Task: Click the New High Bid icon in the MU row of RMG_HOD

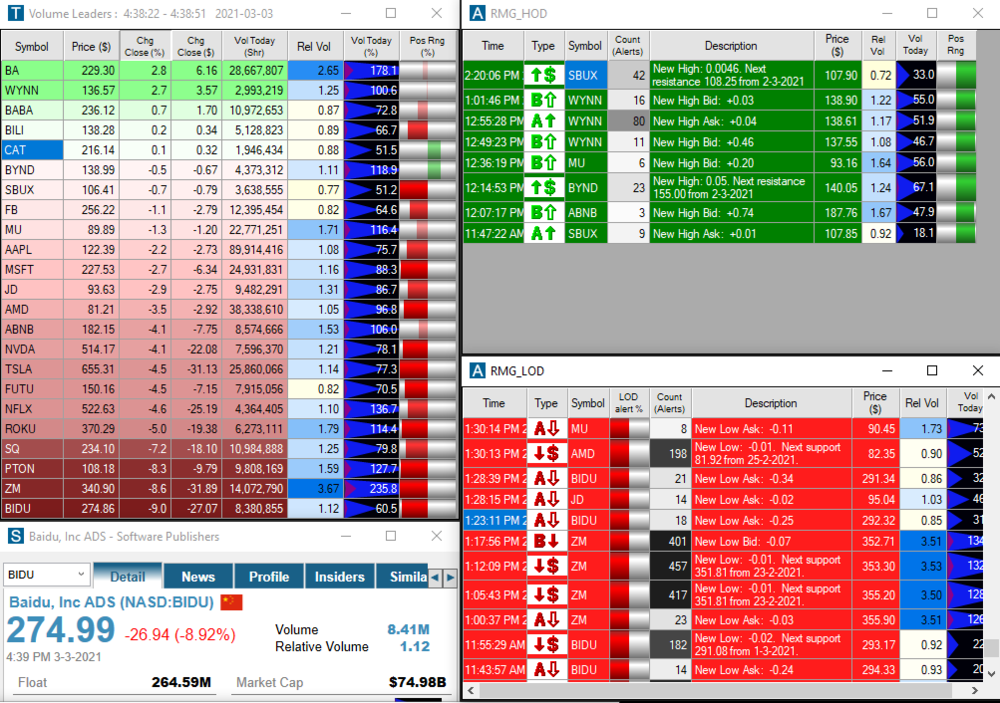Action: pyautogui.click(x=543, y=163)
